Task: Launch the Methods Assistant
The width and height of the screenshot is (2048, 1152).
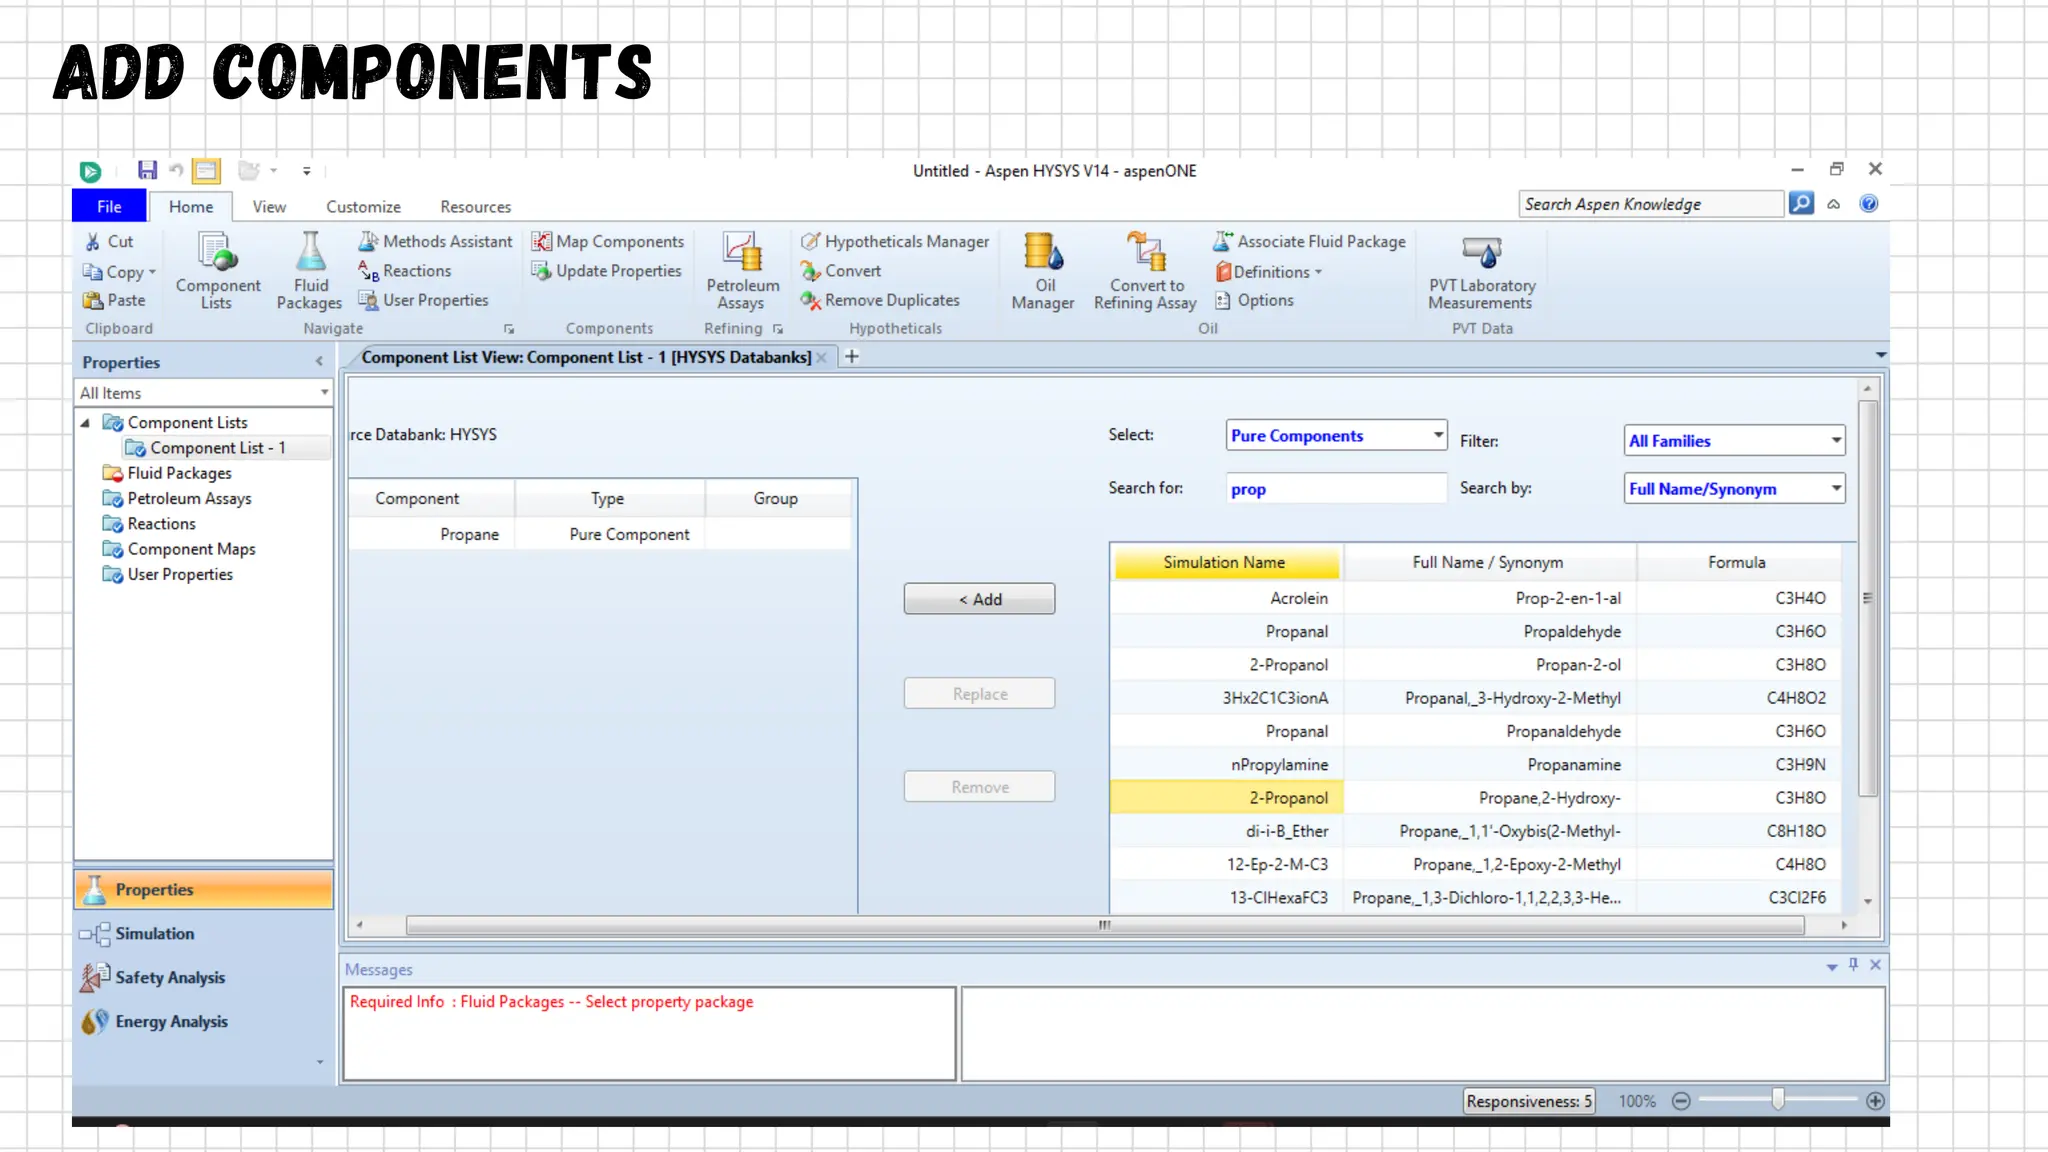Action: click(435, 241)
